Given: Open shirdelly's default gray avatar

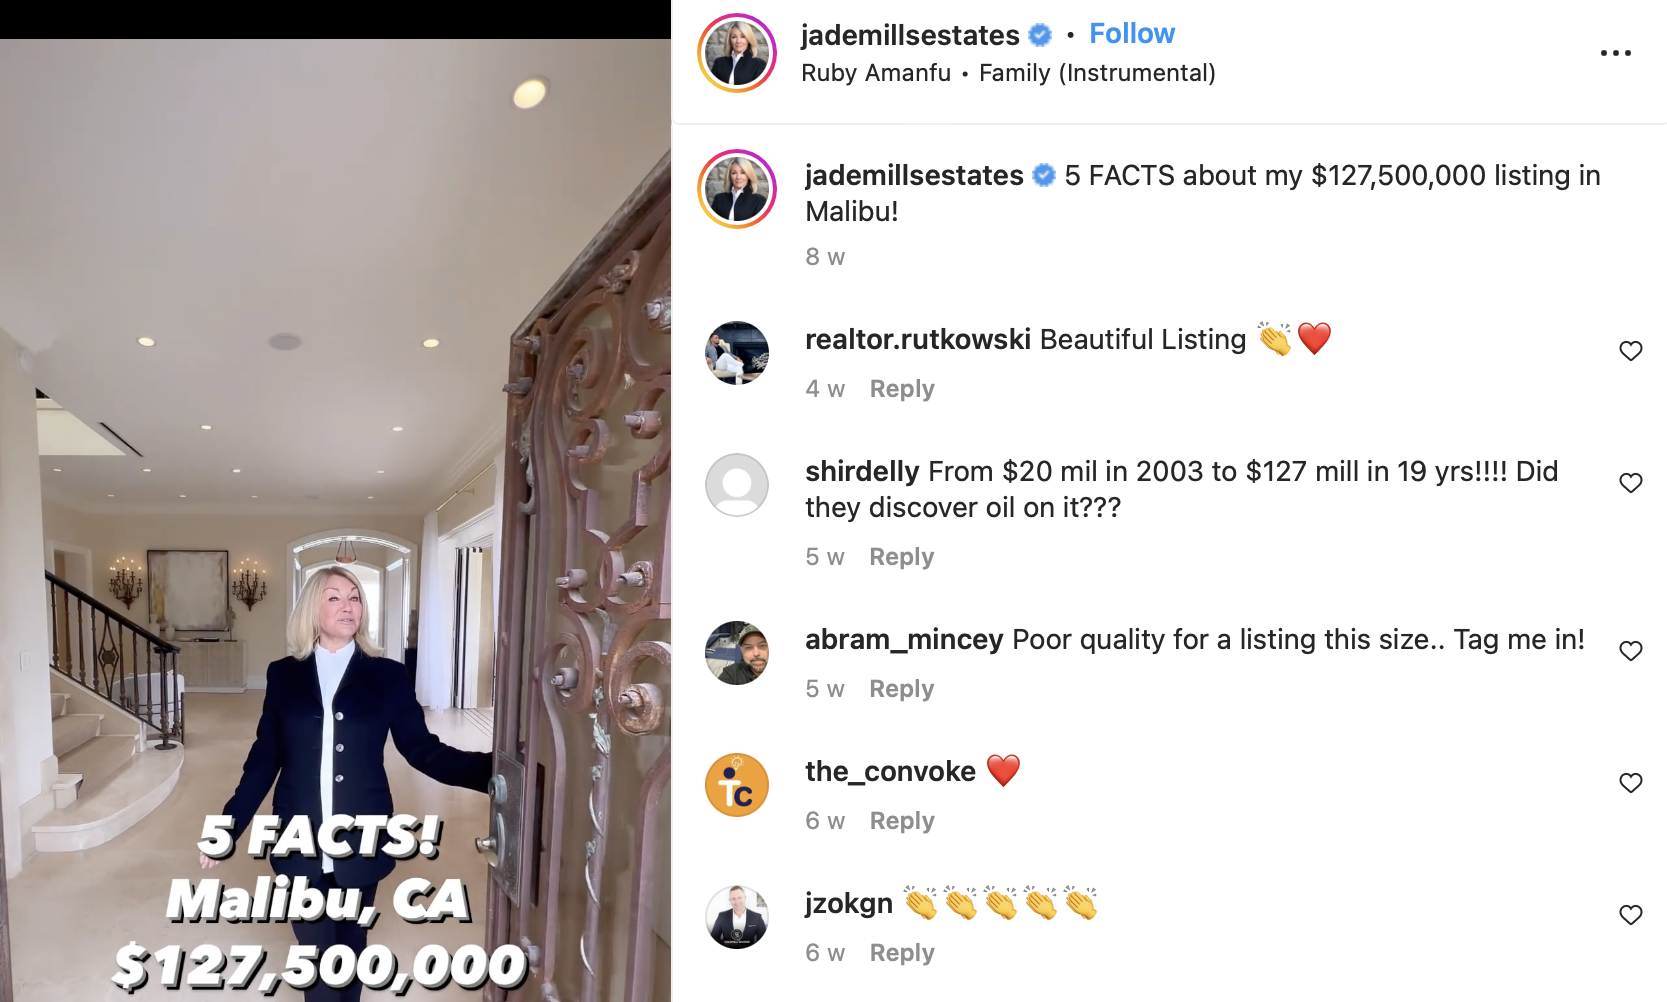Looking at the screenshot, I should pyautogui.click(x=737, y=485).
